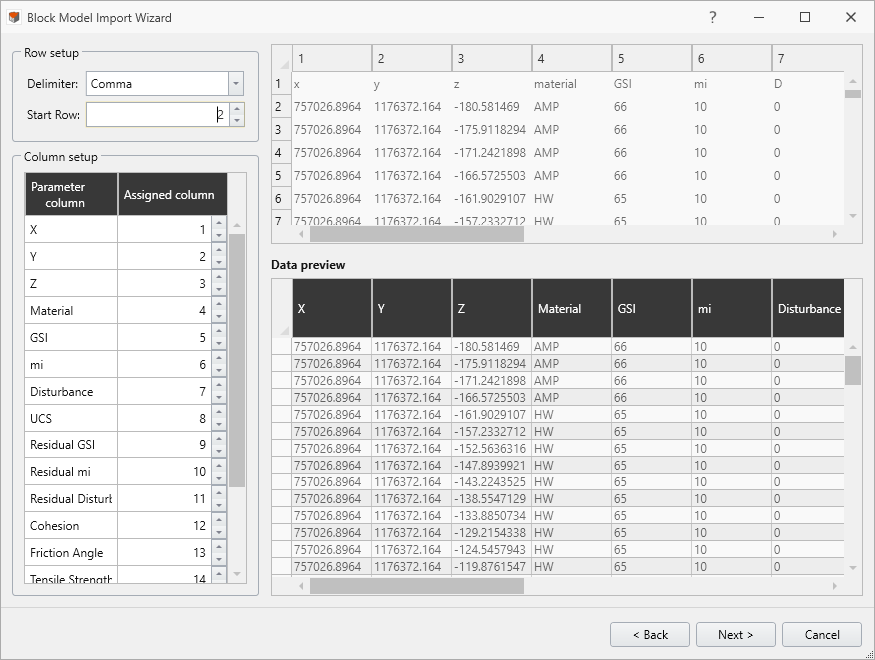Click the UCS parameter cell
Viewport: 875px width, 660px height.
[71, 418]
